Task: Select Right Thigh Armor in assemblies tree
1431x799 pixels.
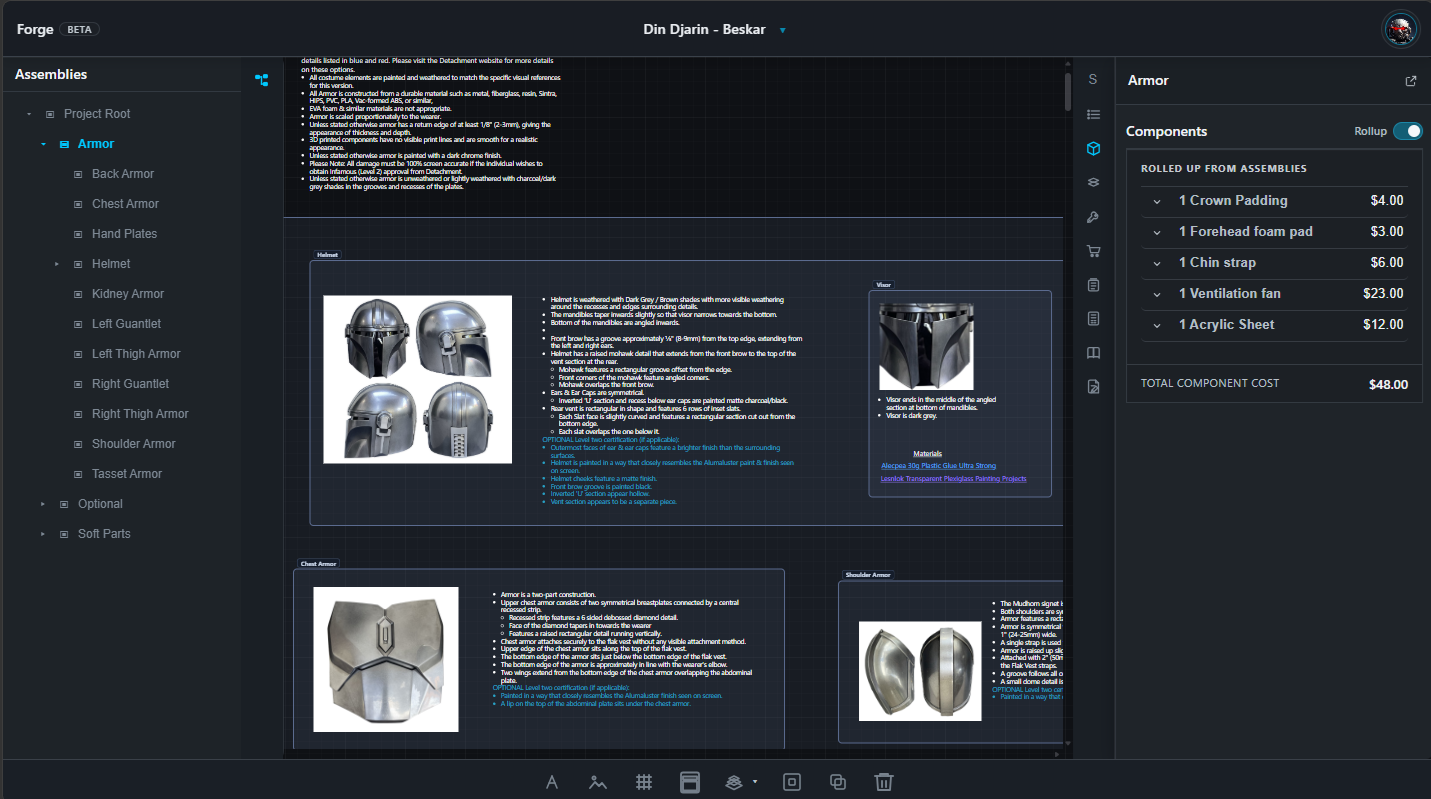Action: point(140,414)
